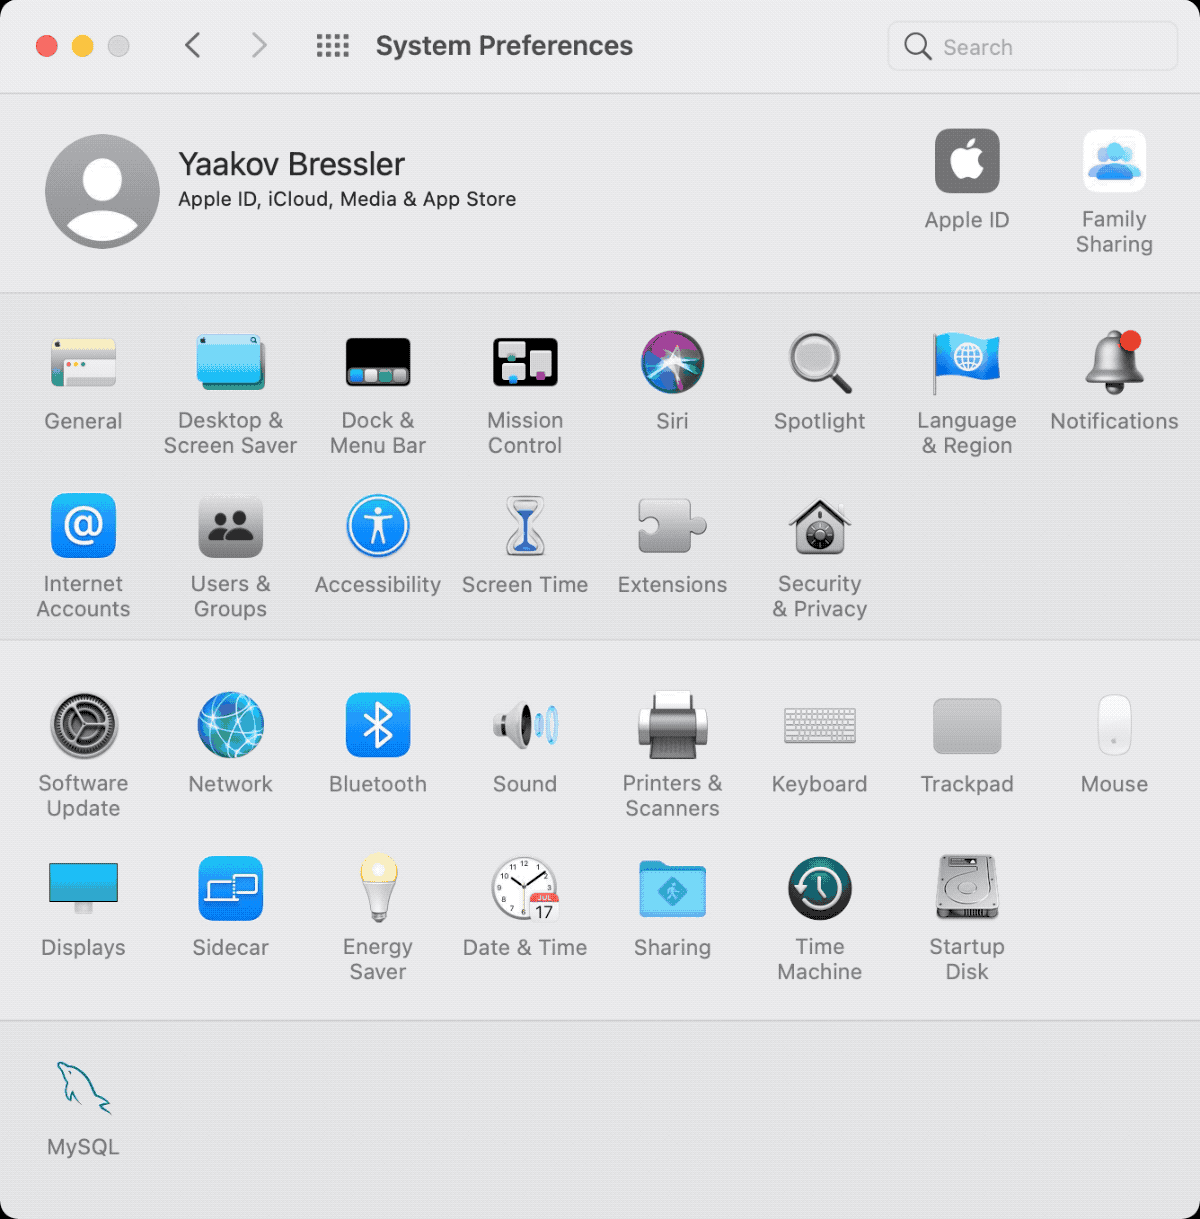This screenshot has width=1200, height=1219.
Task: Click in the Search field
Action: [x=1032, y=46]
